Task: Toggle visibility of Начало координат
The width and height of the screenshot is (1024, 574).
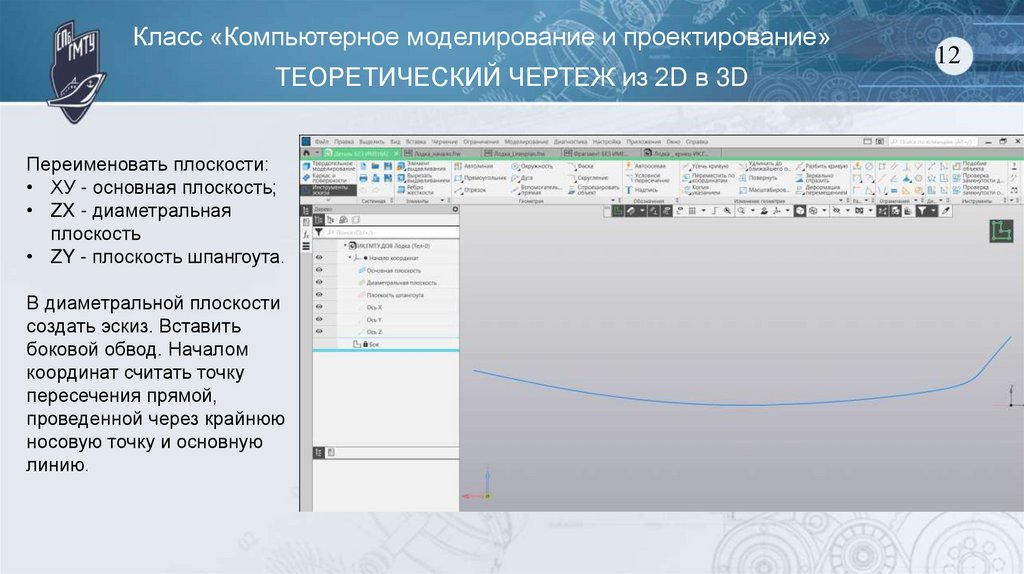Action: 319,257
